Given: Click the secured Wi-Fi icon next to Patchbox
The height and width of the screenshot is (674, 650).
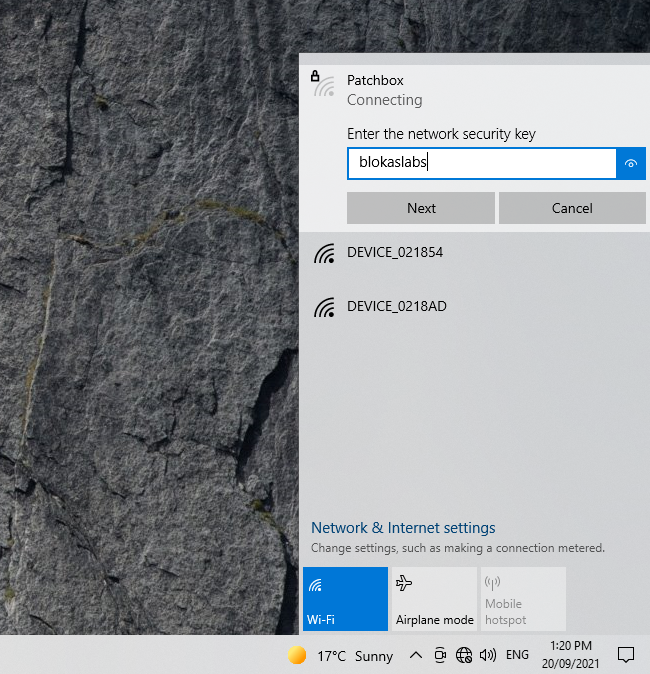Looking at the screenshot, I should (x=323, y=84).
